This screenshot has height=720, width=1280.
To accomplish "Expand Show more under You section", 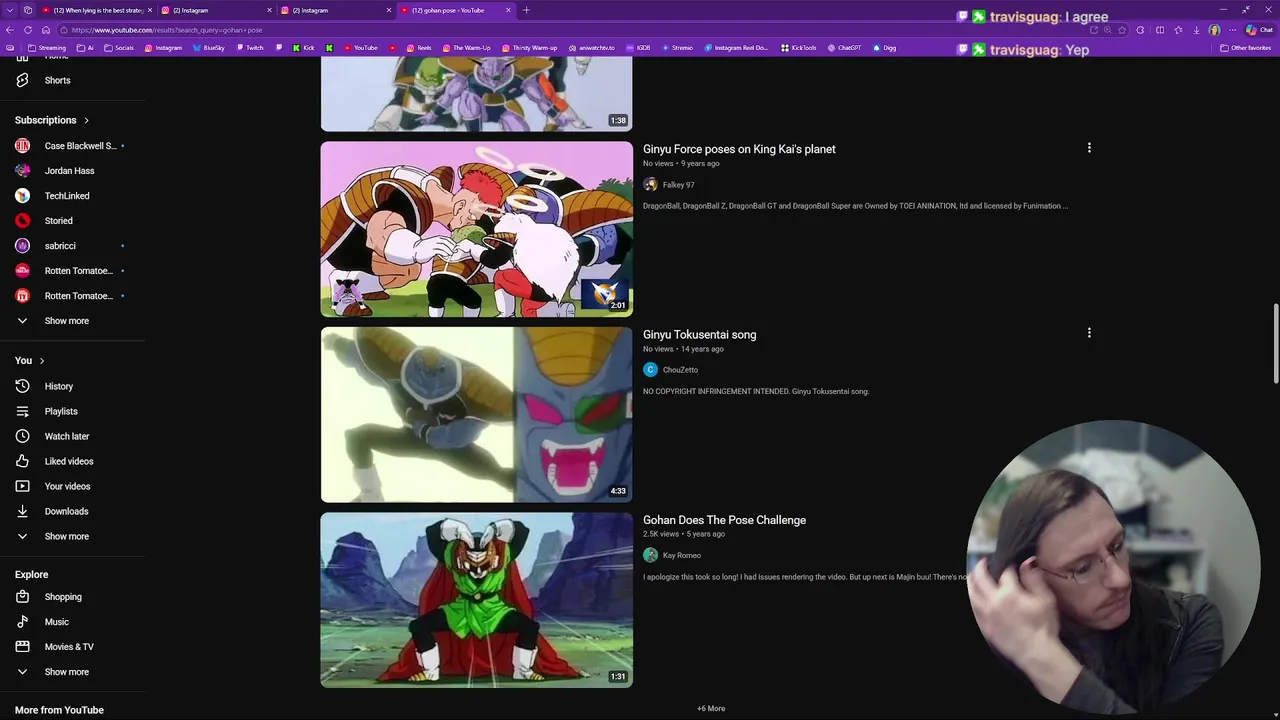I will coord(66,536).
